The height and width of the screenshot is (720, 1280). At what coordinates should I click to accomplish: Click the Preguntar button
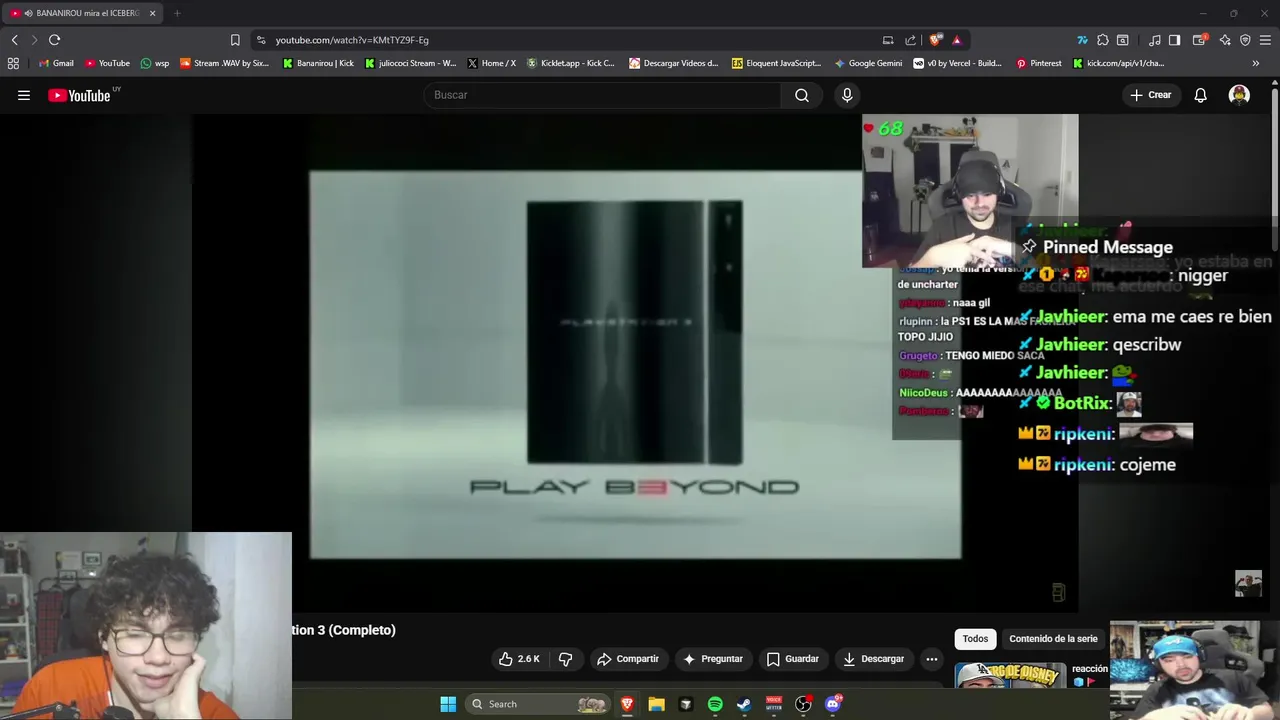coord(712,659)
